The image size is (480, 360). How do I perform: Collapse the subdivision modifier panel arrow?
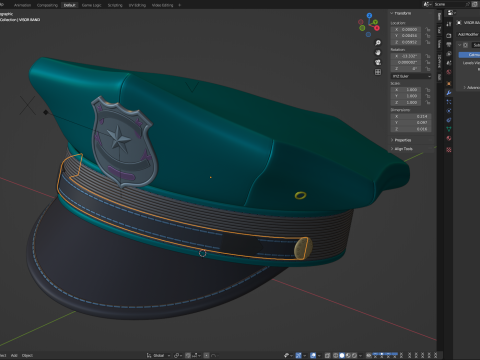tap(459, 45)
